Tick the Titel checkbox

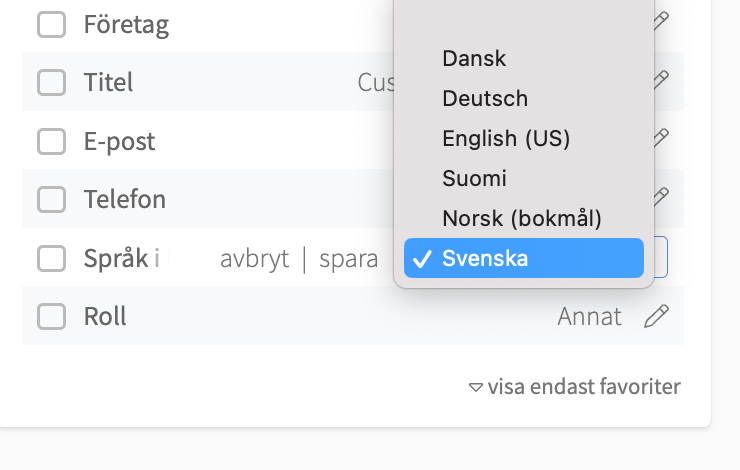[x=51, y=82]
